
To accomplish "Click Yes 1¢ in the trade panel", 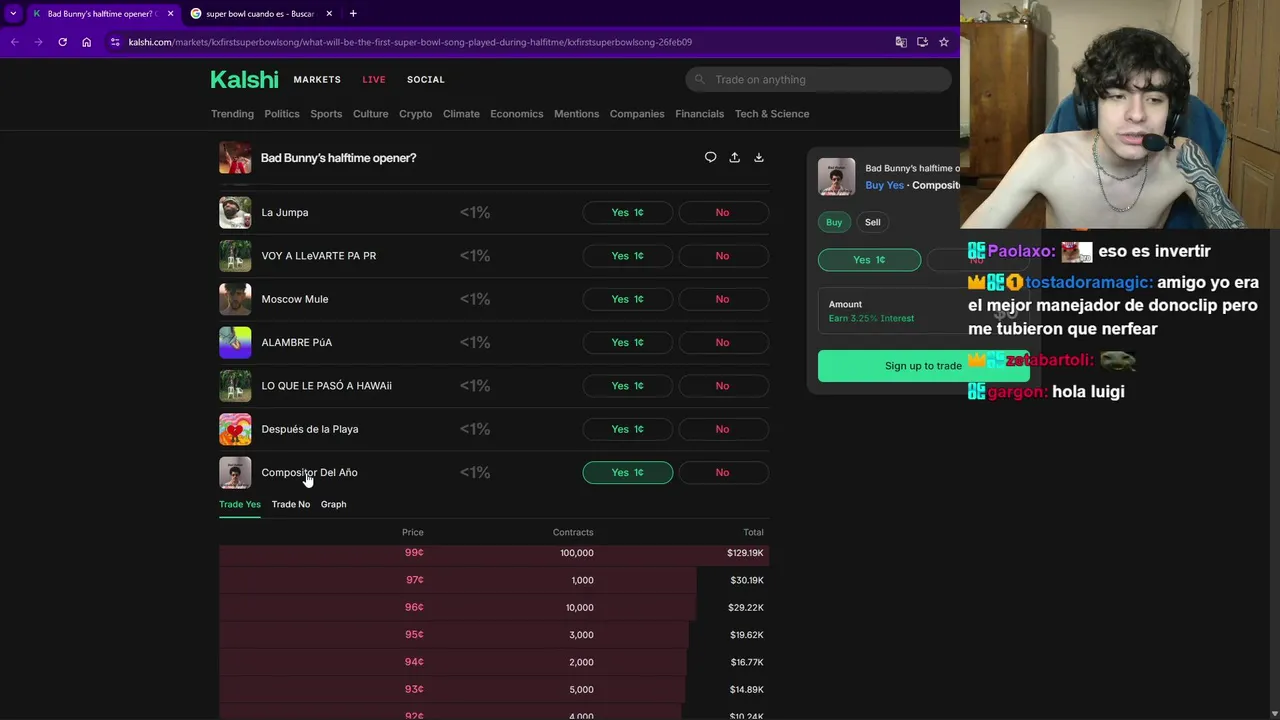I will click(x=869, y=260).
